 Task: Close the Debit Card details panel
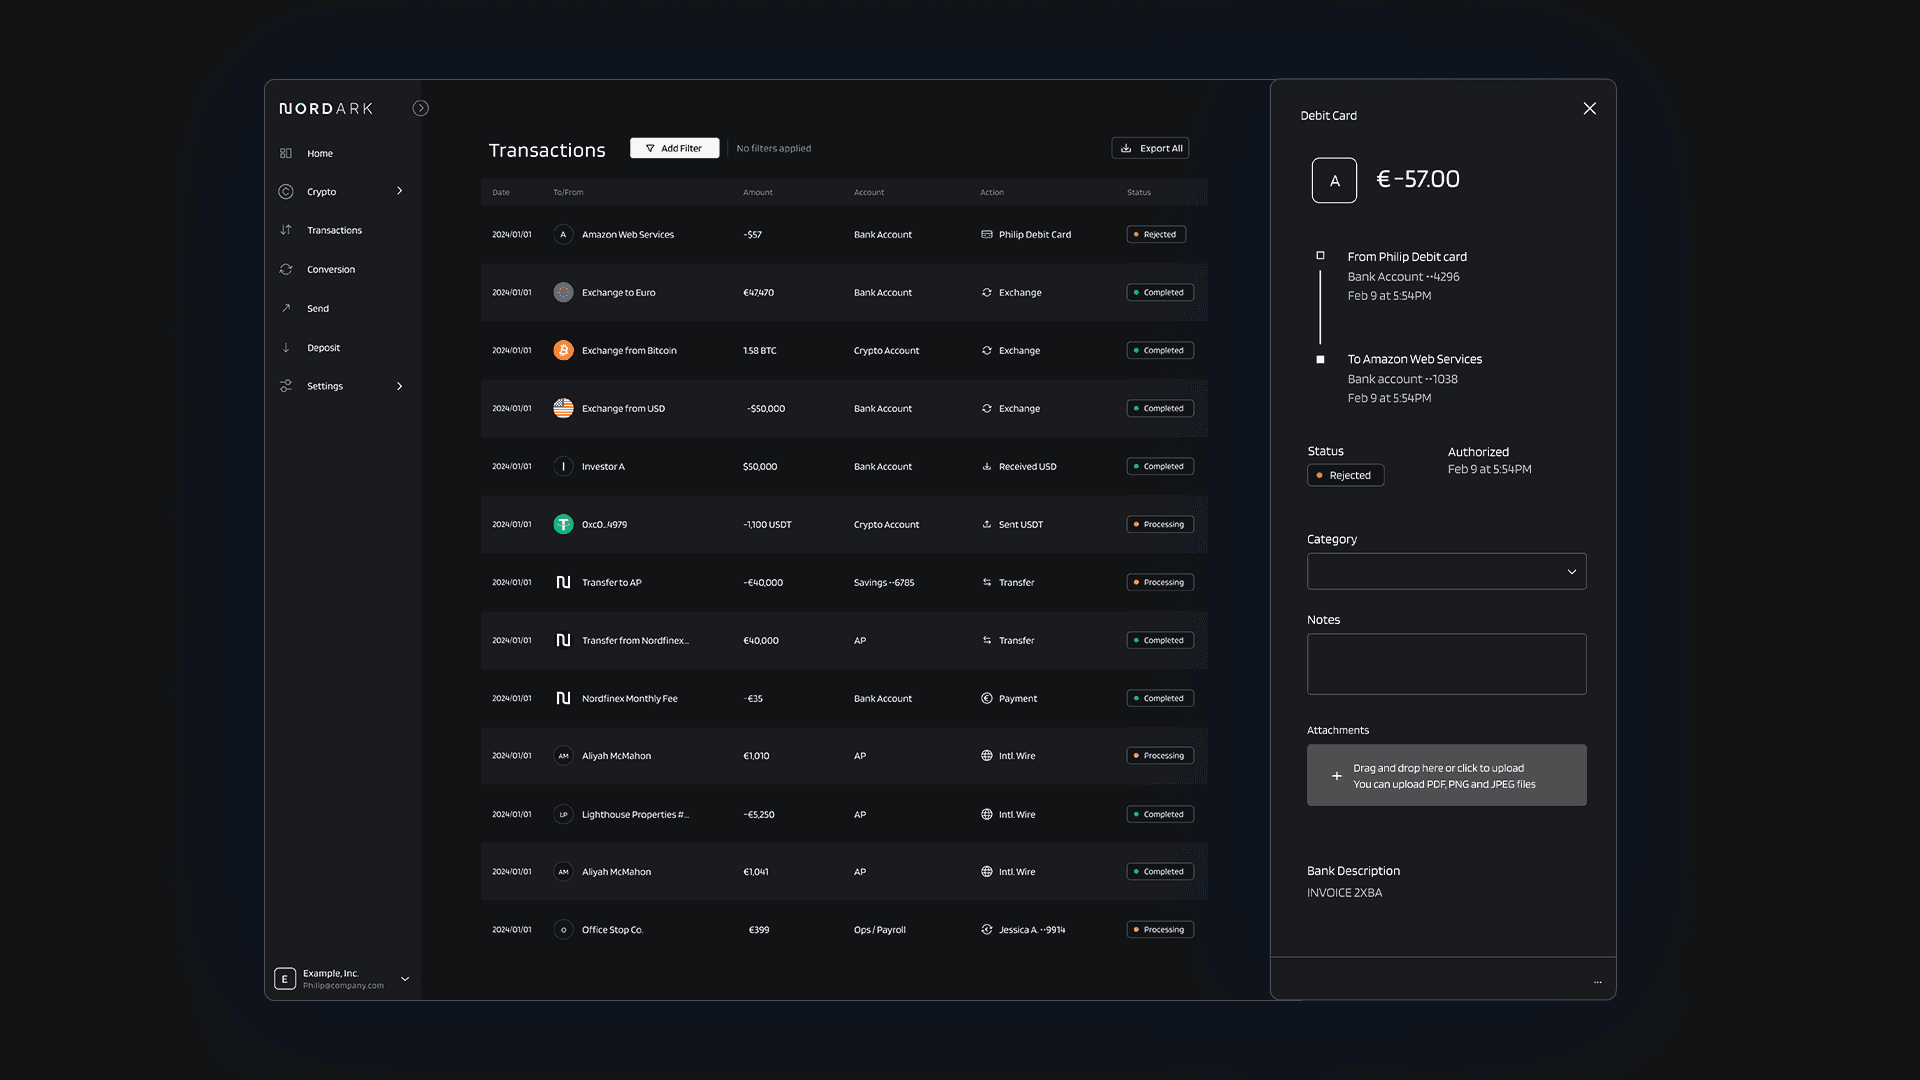1589,109
